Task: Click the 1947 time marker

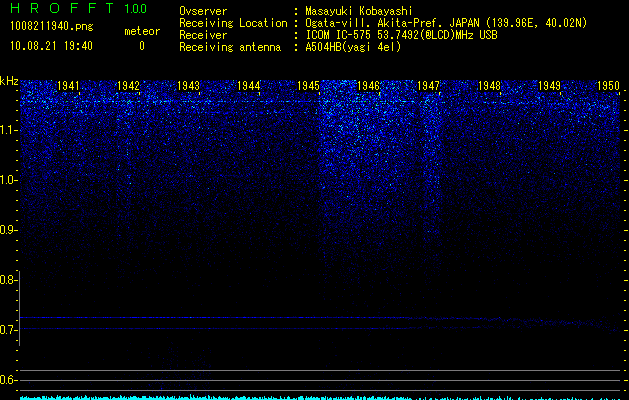Action: (x=428, y=86)
